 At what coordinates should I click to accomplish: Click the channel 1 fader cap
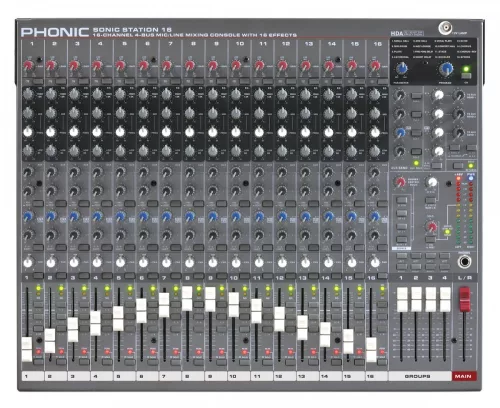pyautogui.click(x=27, y=349)
